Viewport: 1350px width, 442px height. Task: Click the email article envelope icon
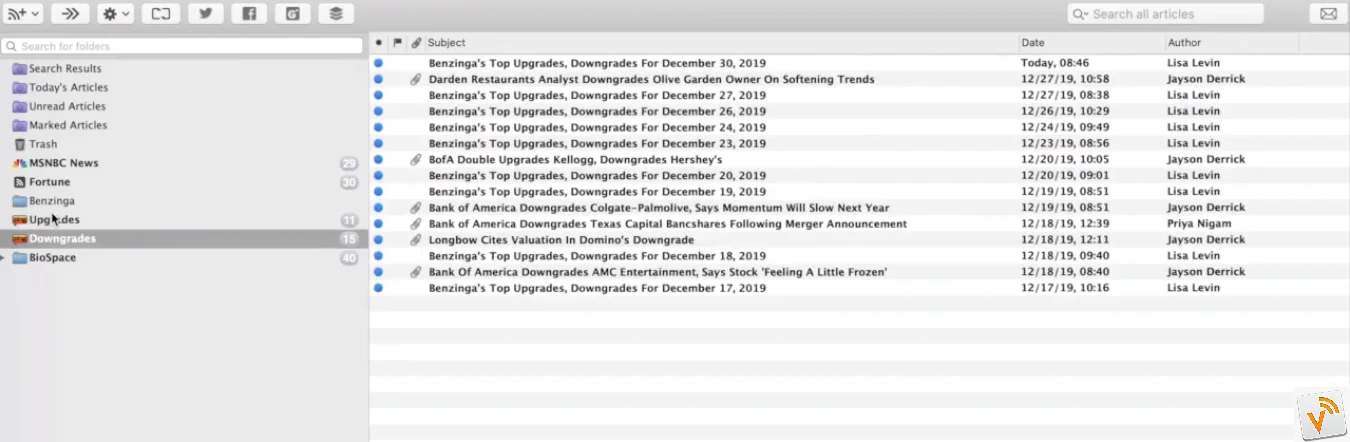1328,14
